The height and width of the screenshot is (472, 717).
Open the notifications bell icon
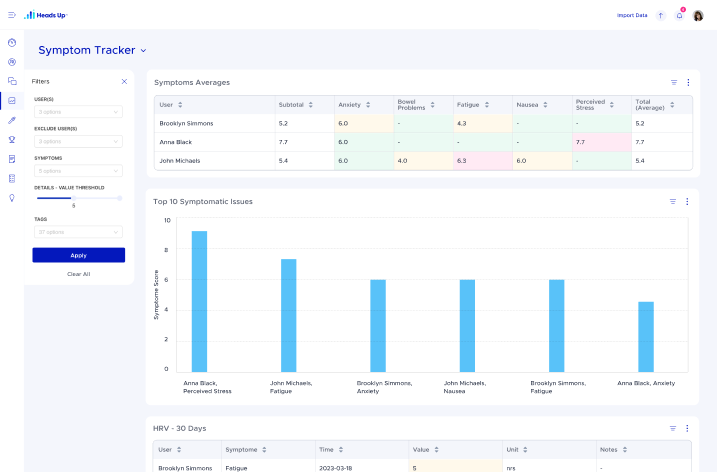pos(679,16)
